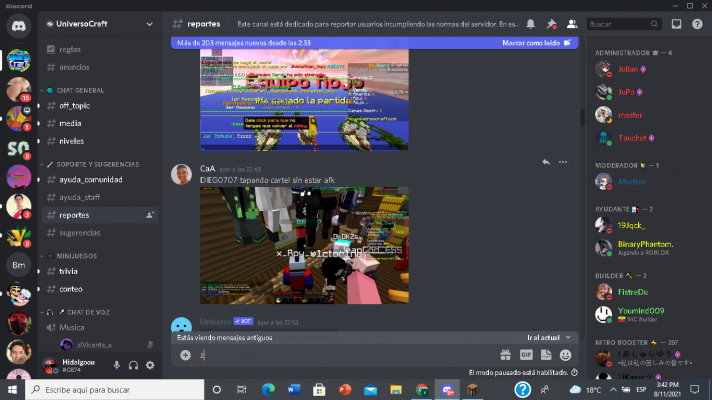Open more options on CaA's message
This screenshot has height=400, width=712.
click(x=563, y=162)
